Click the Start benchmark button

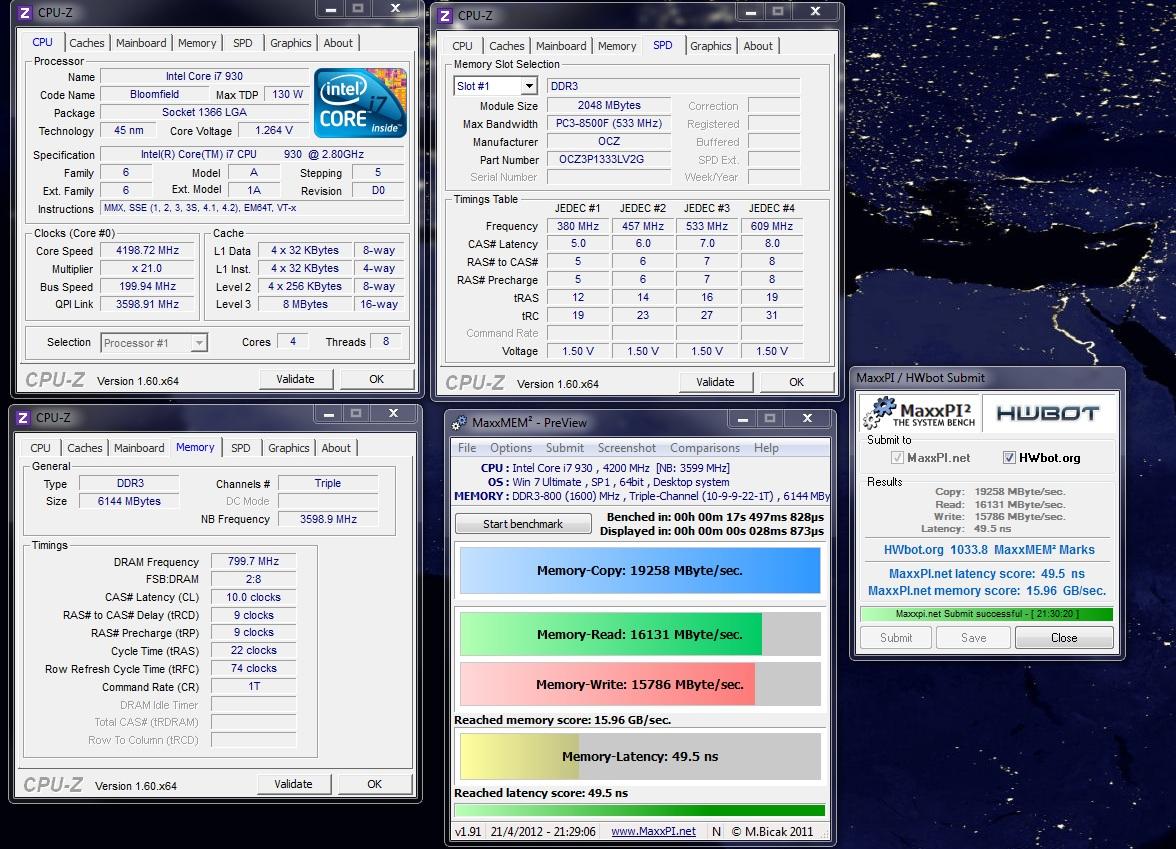523,524
